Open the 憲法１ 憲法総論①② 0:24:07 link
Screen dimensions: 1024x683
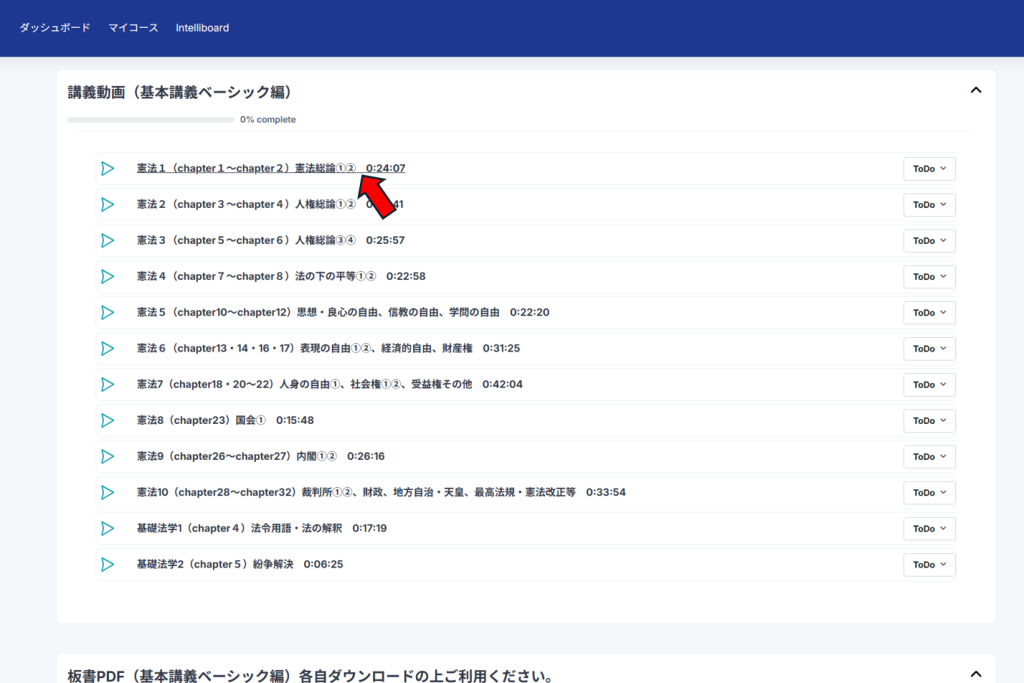point(271,168)
